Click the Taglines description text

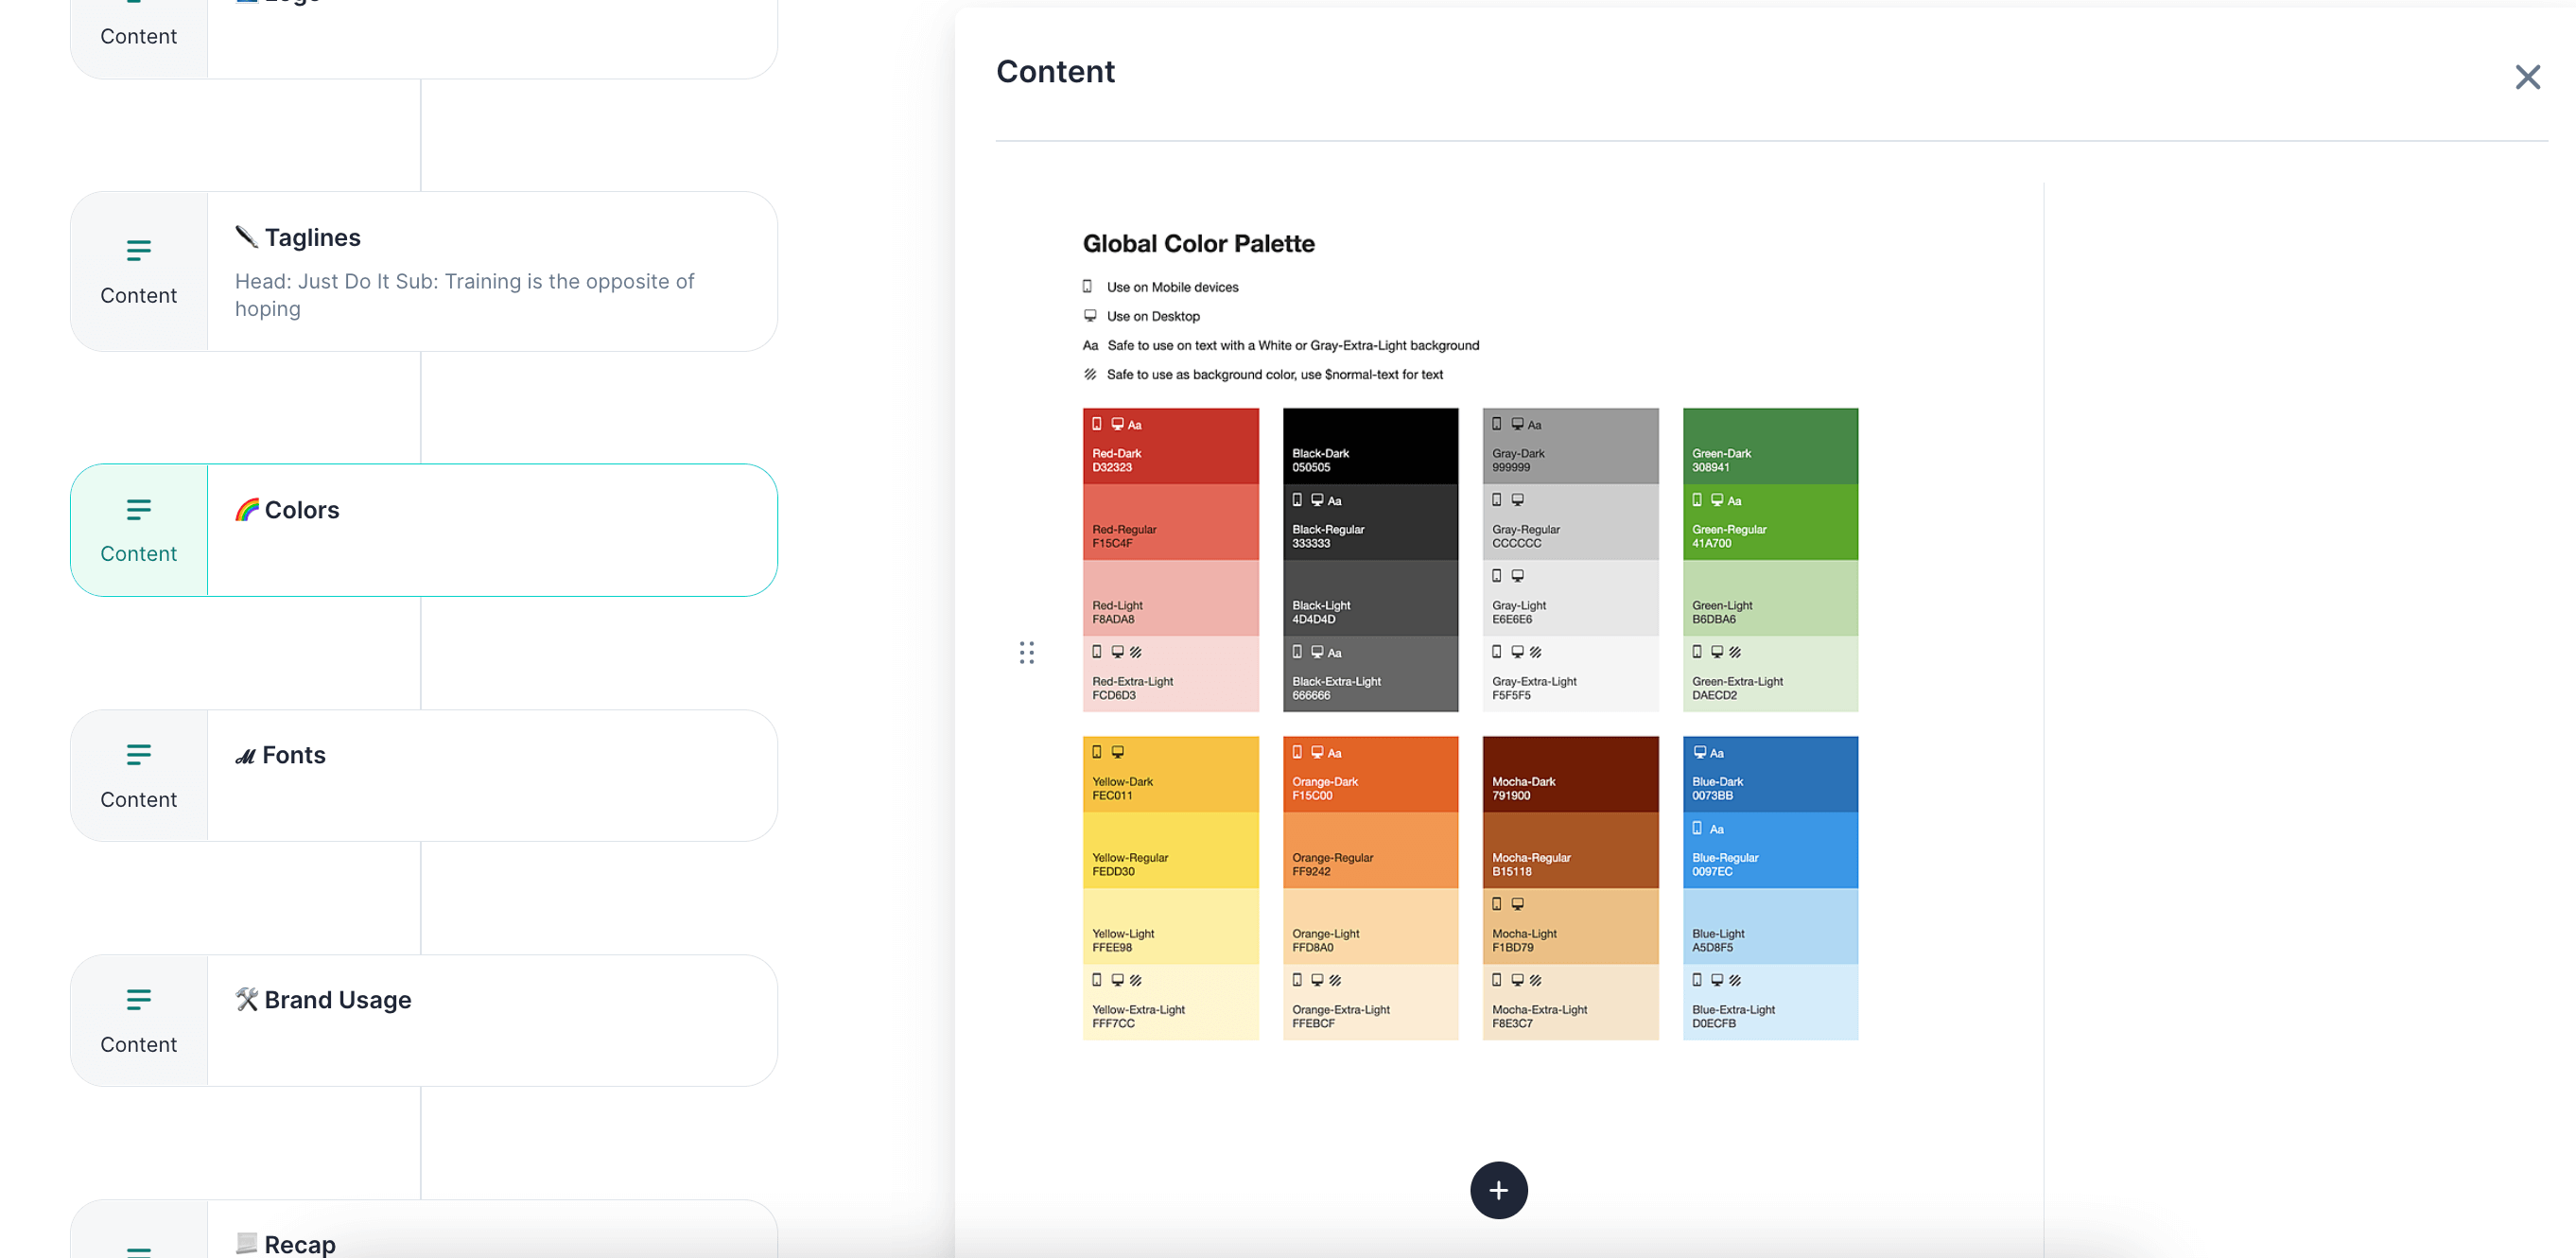pos(464,295)
